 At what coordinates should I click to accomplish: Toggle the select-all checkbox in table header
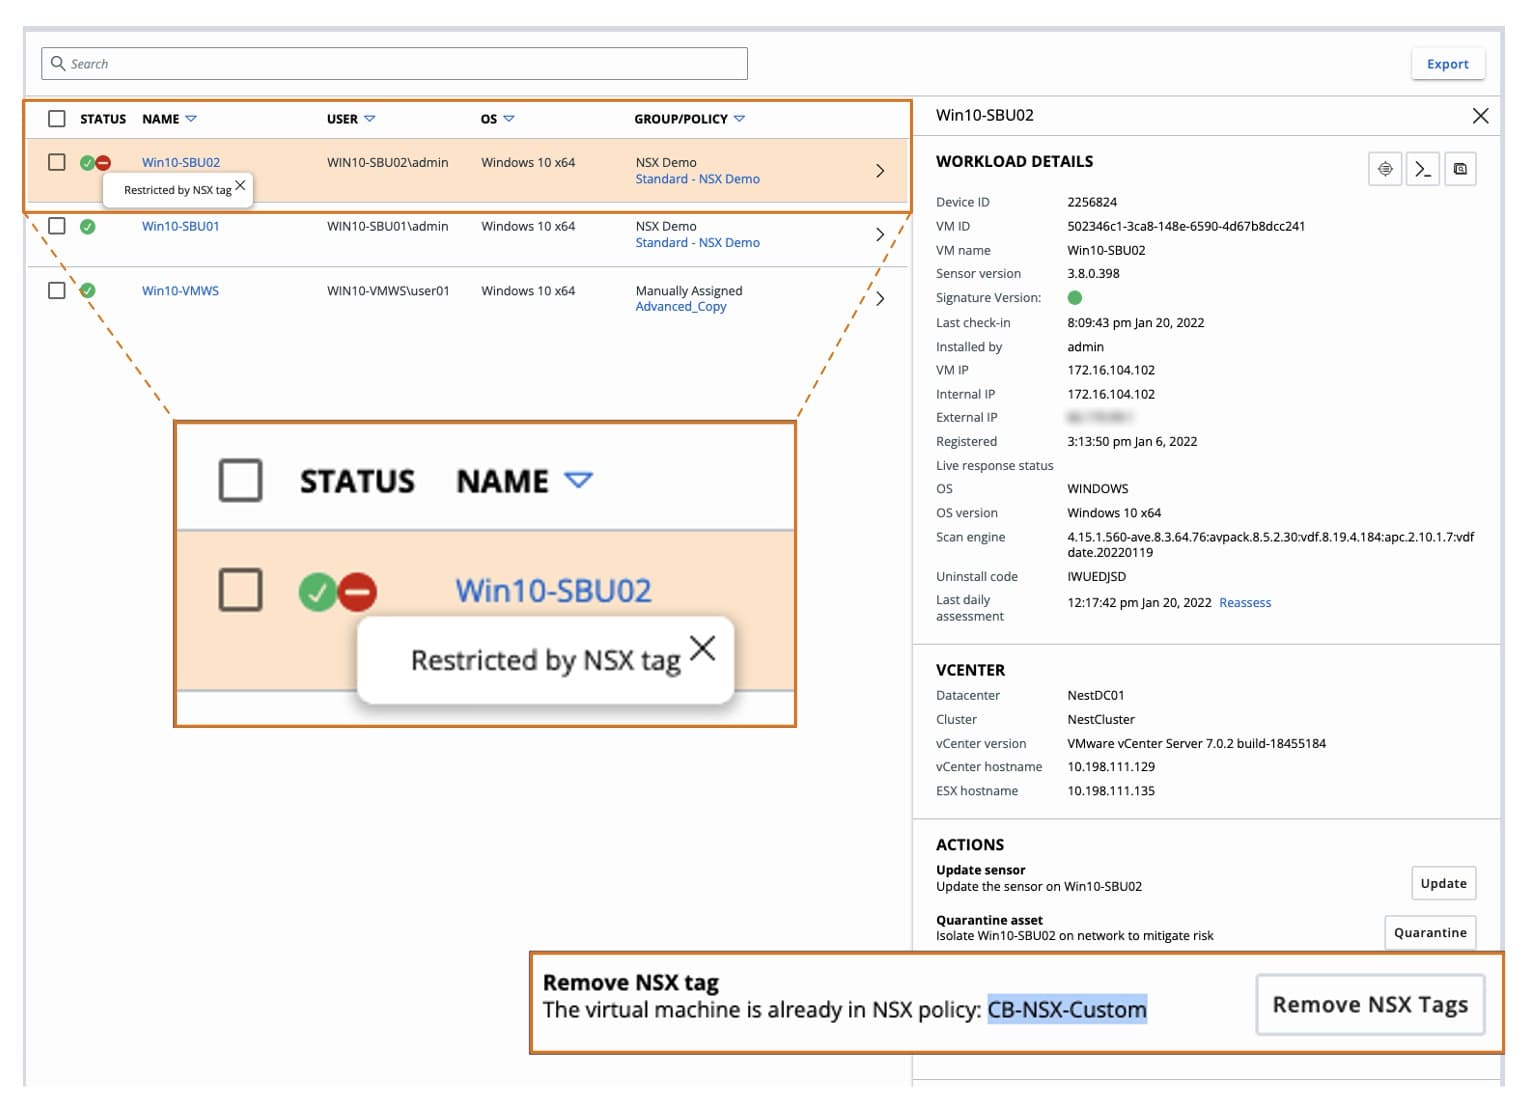click(57, 119)
